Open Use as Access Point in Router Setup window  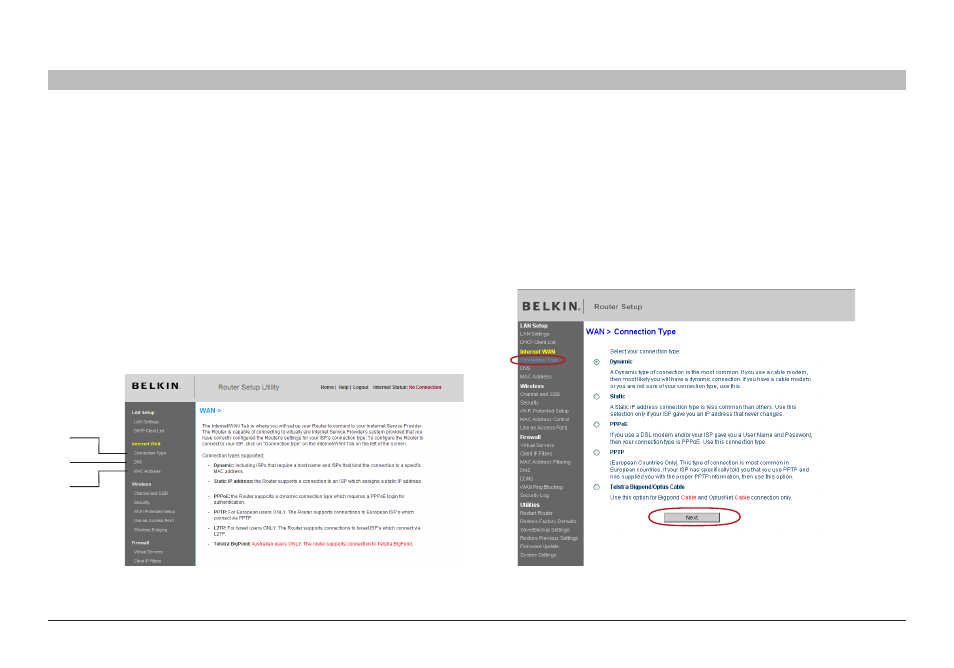coord(543,428)
